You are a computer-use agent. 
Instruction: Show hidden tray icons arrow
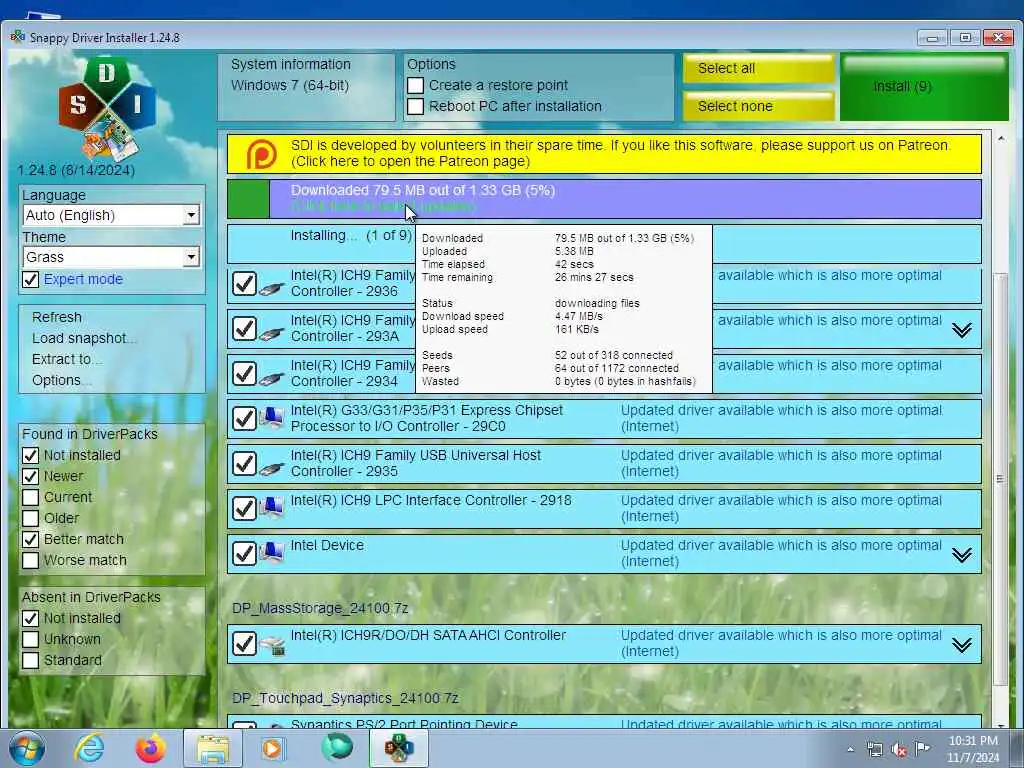pos(850,750)
